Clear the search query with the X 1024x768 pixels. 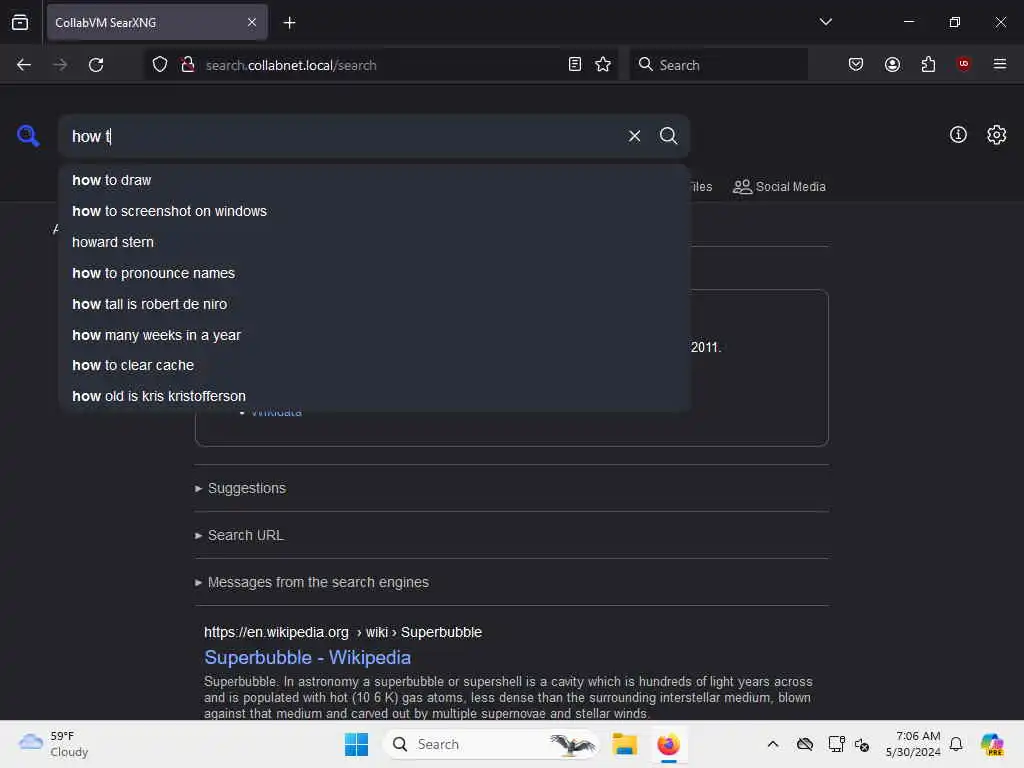pos(634,136)
